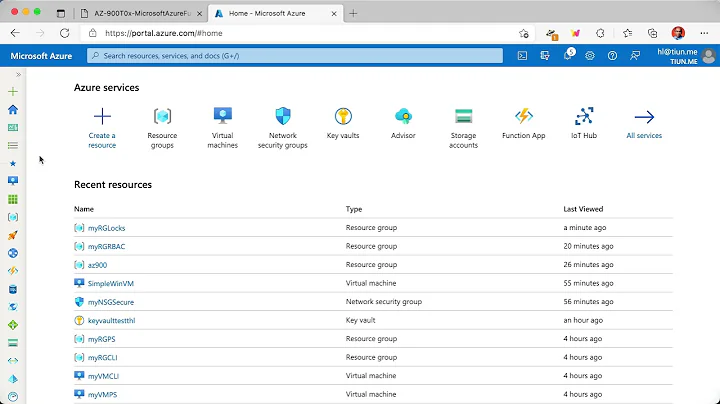
Task: Click the Name column header
Action: tap(84, 209)
